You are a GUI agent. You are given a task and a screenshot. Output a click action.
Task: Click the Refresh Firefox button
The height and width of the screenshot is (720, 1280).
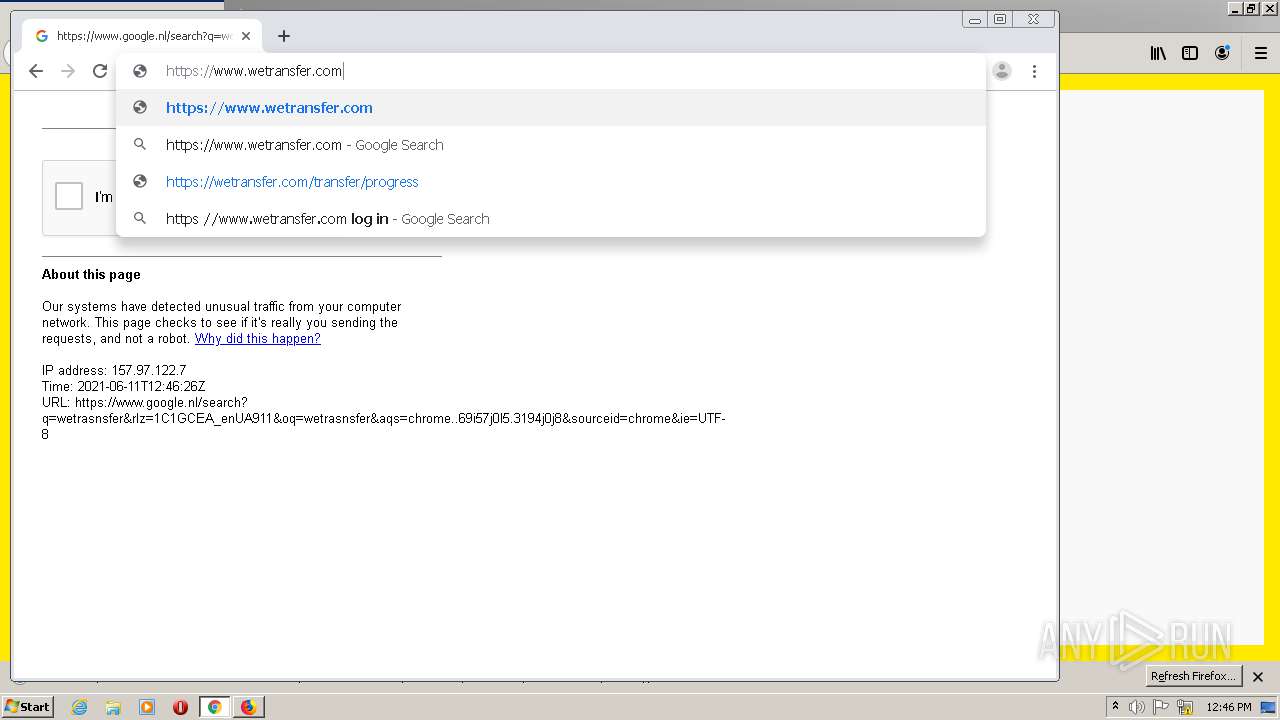point(1193,676)
